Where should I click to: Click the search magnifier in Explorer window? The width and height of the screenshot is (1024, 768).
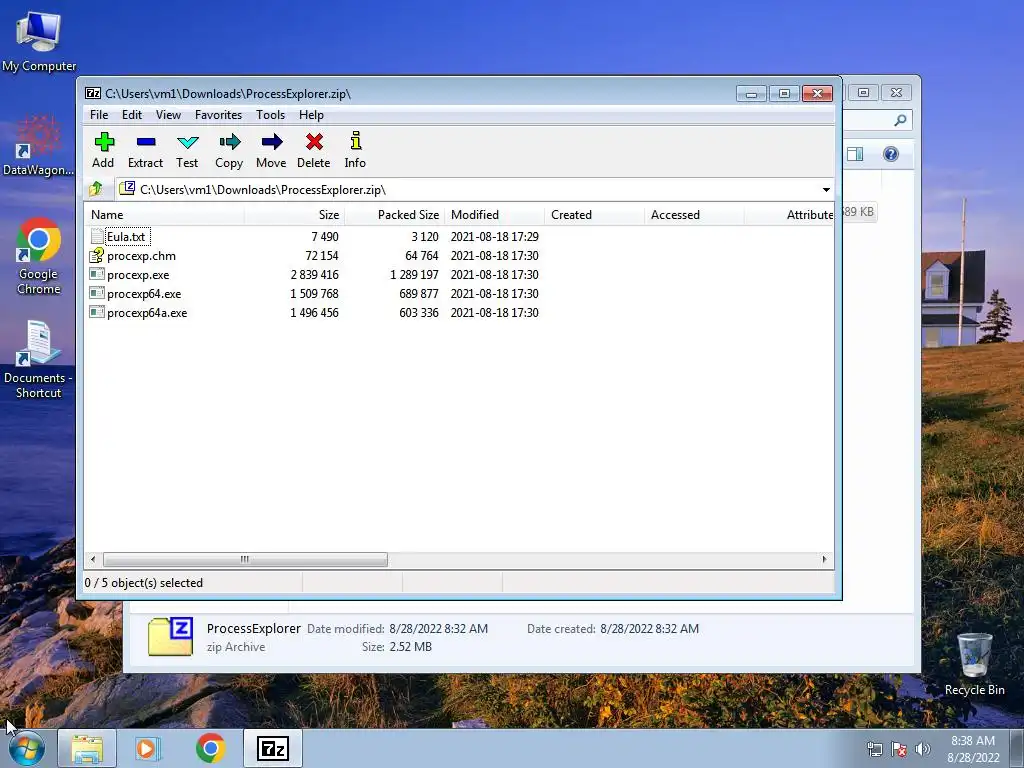pyautogui.click(x=900, y=120)
